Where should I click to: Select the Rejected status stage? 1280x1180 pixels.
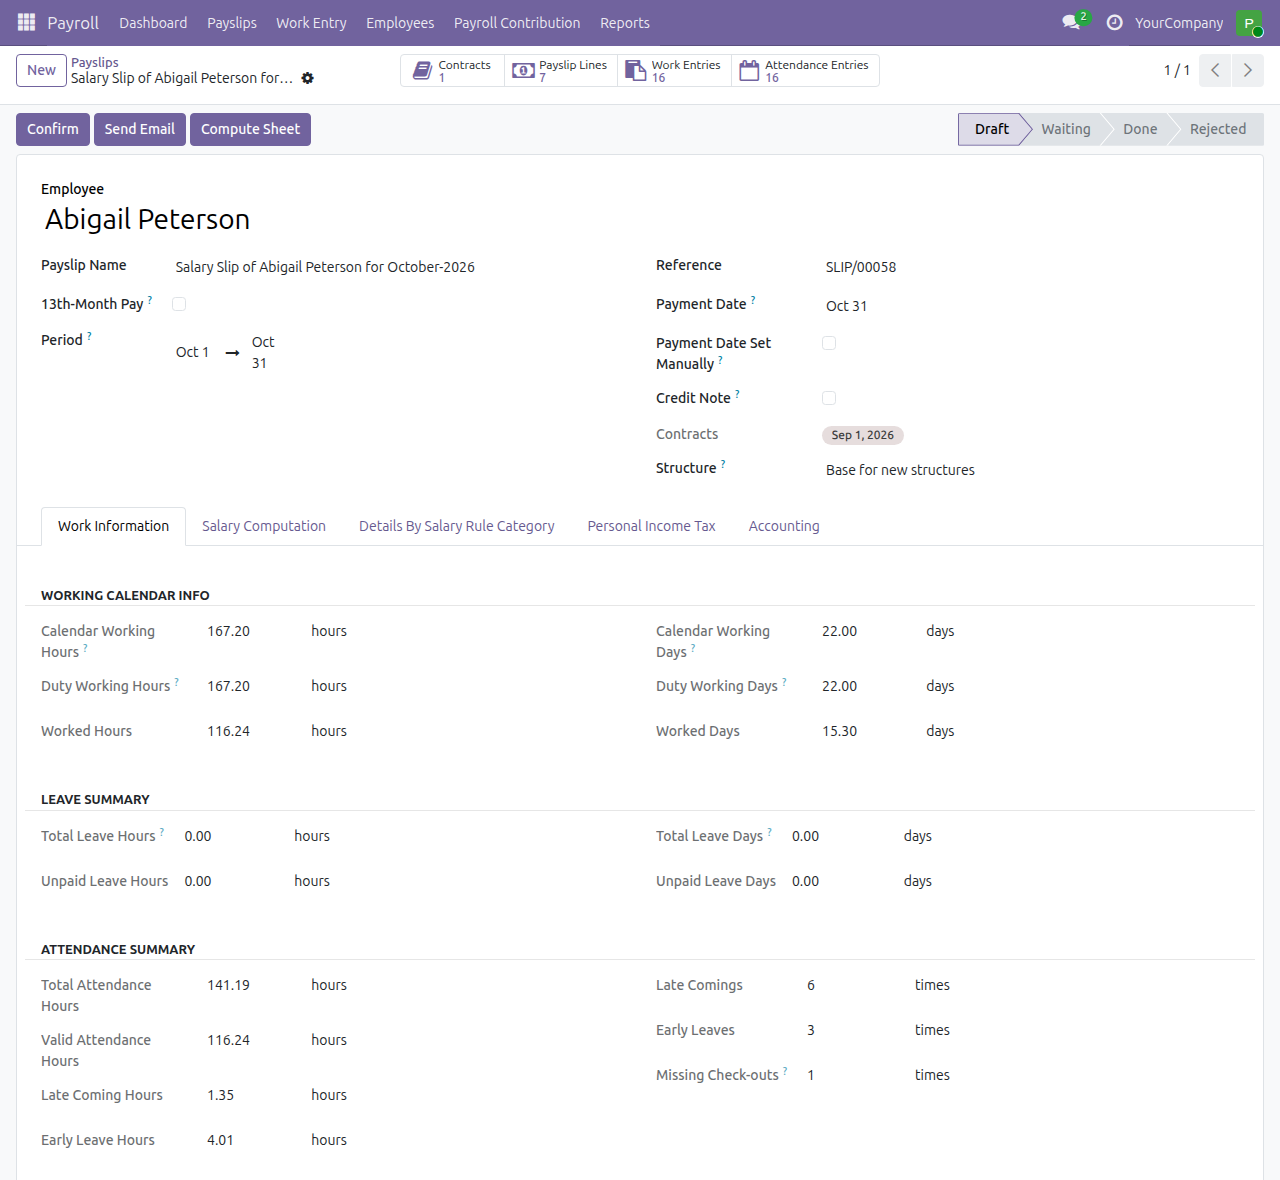(1218, 129)
